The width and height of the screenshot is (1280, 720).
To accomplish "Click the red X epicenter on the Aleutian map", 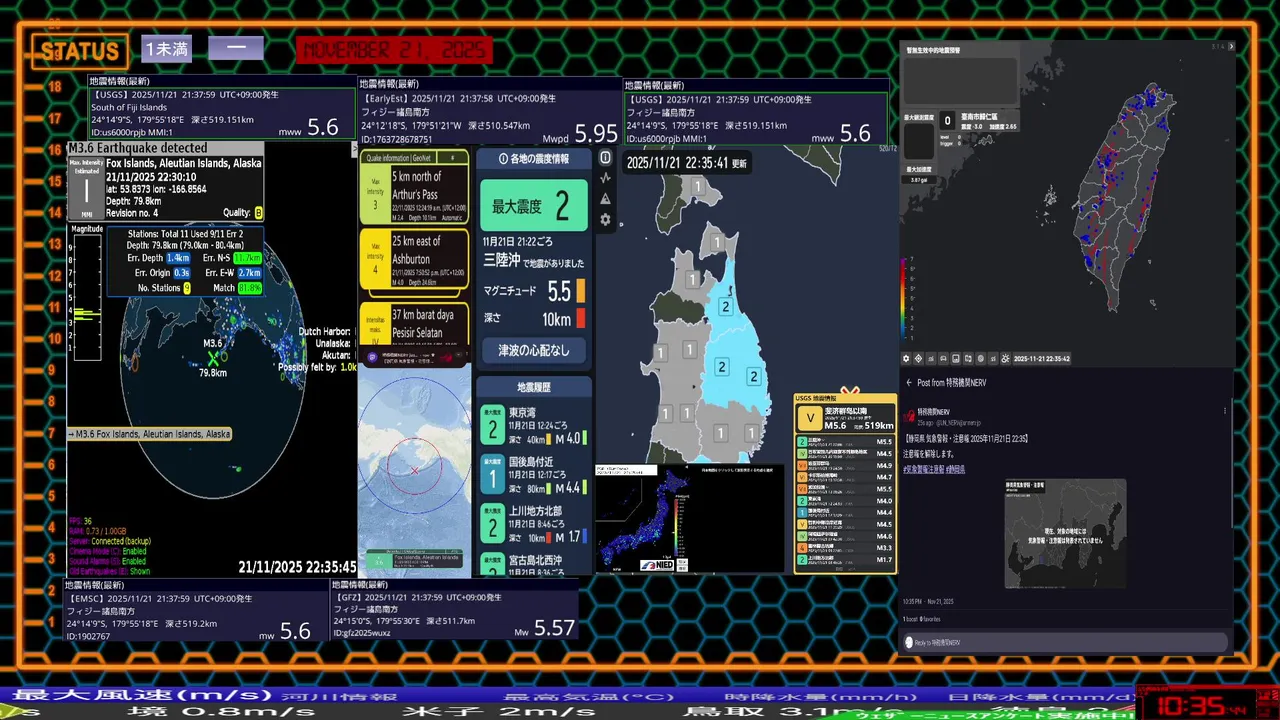I will tap(415, 470).
